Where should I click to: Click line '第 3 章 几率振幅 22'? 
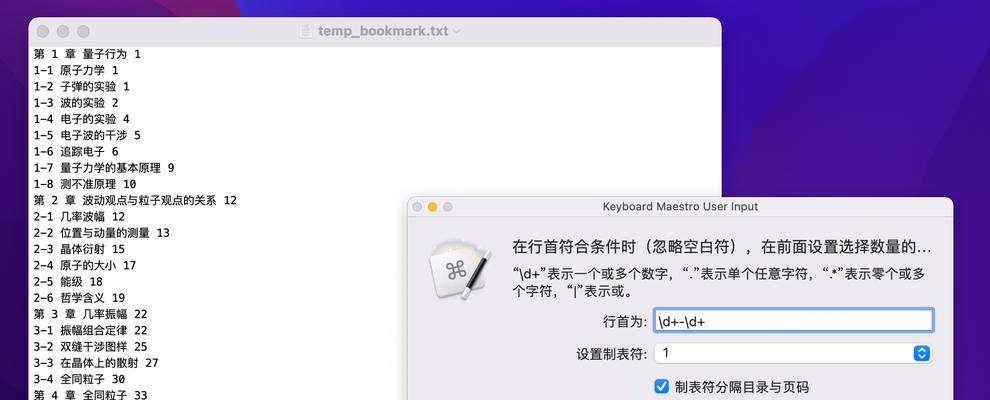[90, 314]
